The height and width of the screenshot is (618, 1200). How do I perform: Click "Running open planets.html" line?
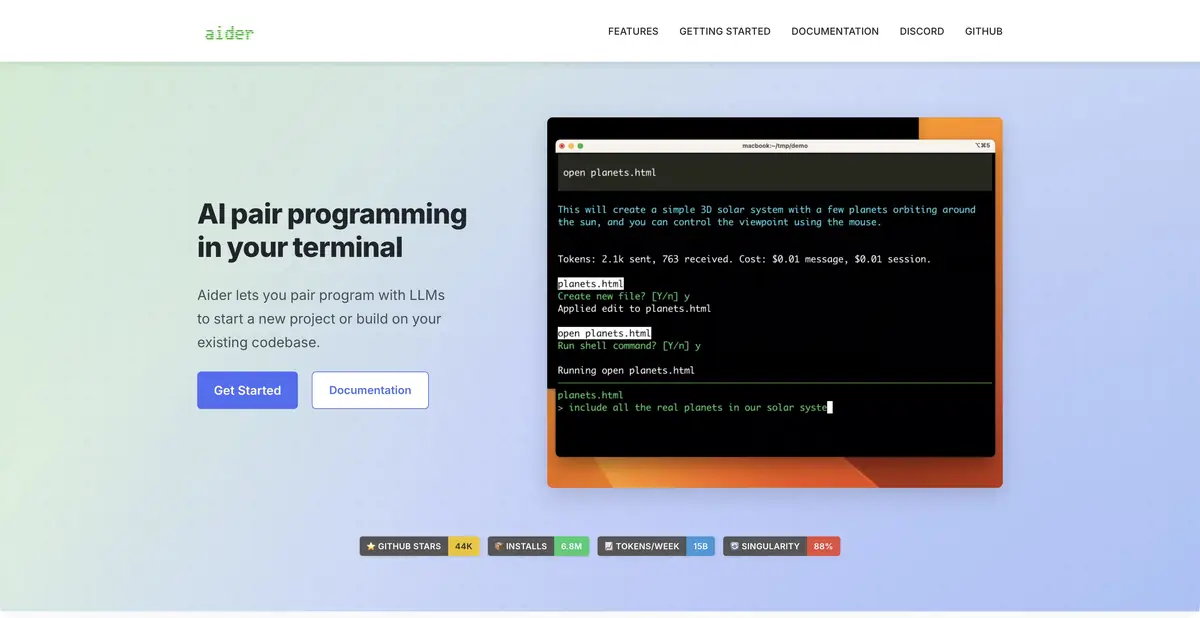(x=626, y=371)
